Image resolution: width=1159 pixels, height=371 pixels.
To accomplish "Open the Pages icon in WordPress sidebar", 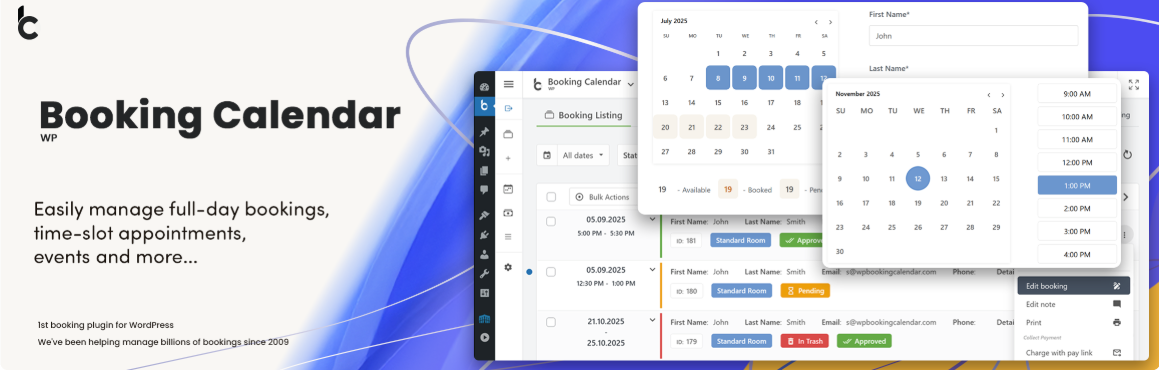I will click(x=484, y=171).
